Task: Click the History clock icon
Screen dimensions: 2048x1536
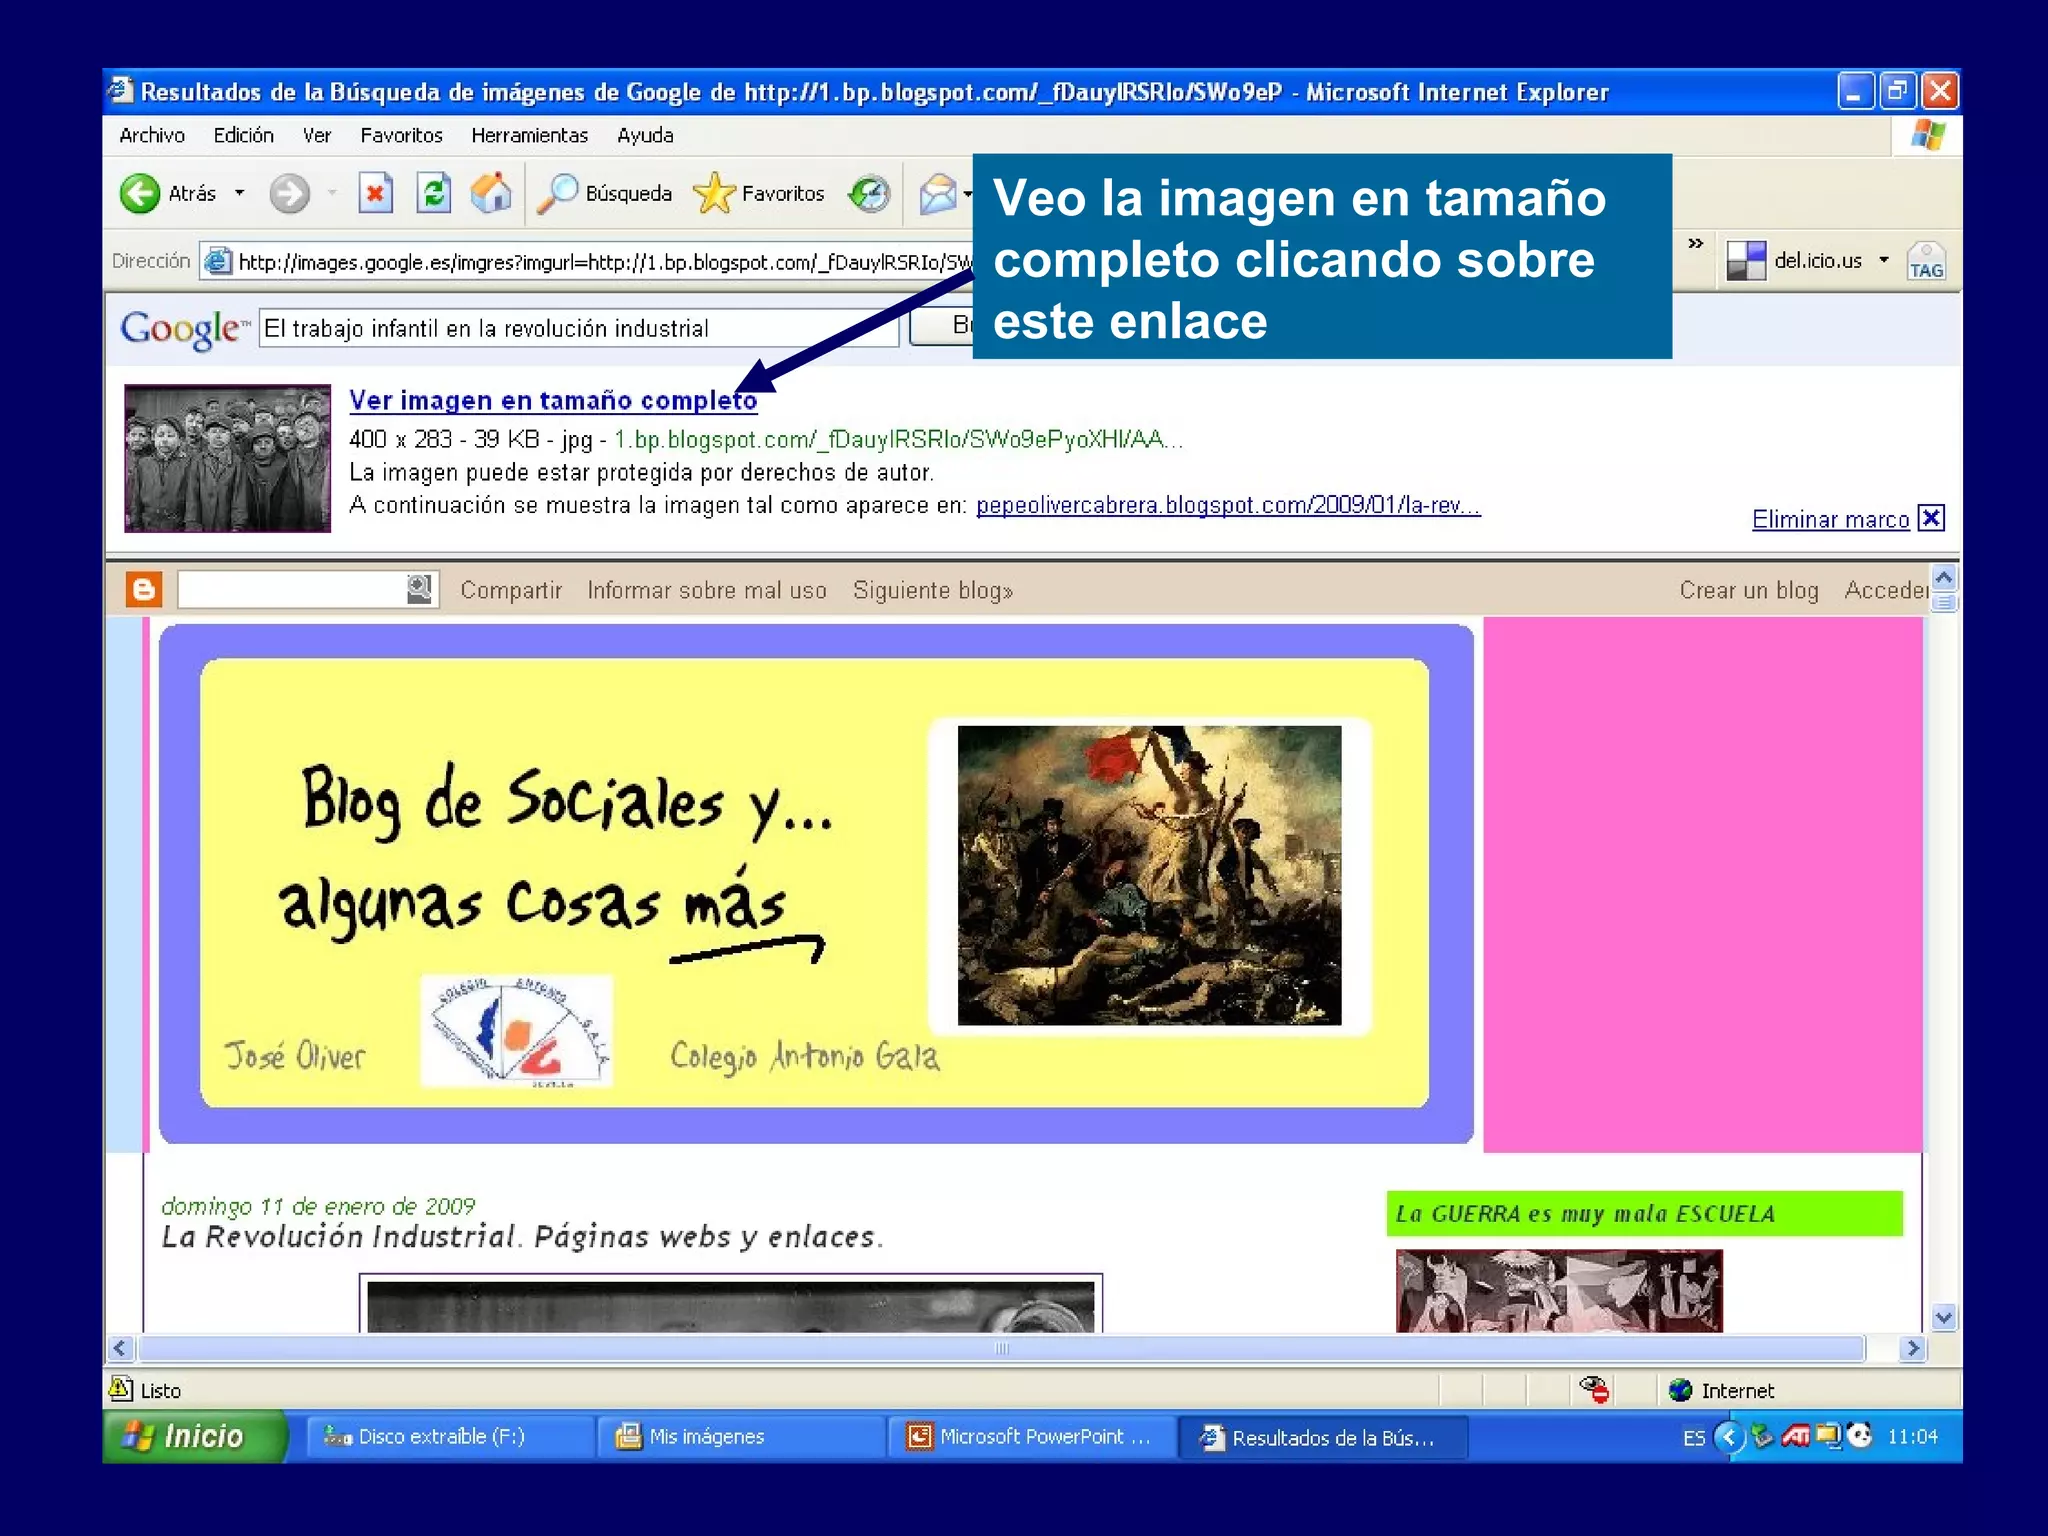Action: (868, 193)
